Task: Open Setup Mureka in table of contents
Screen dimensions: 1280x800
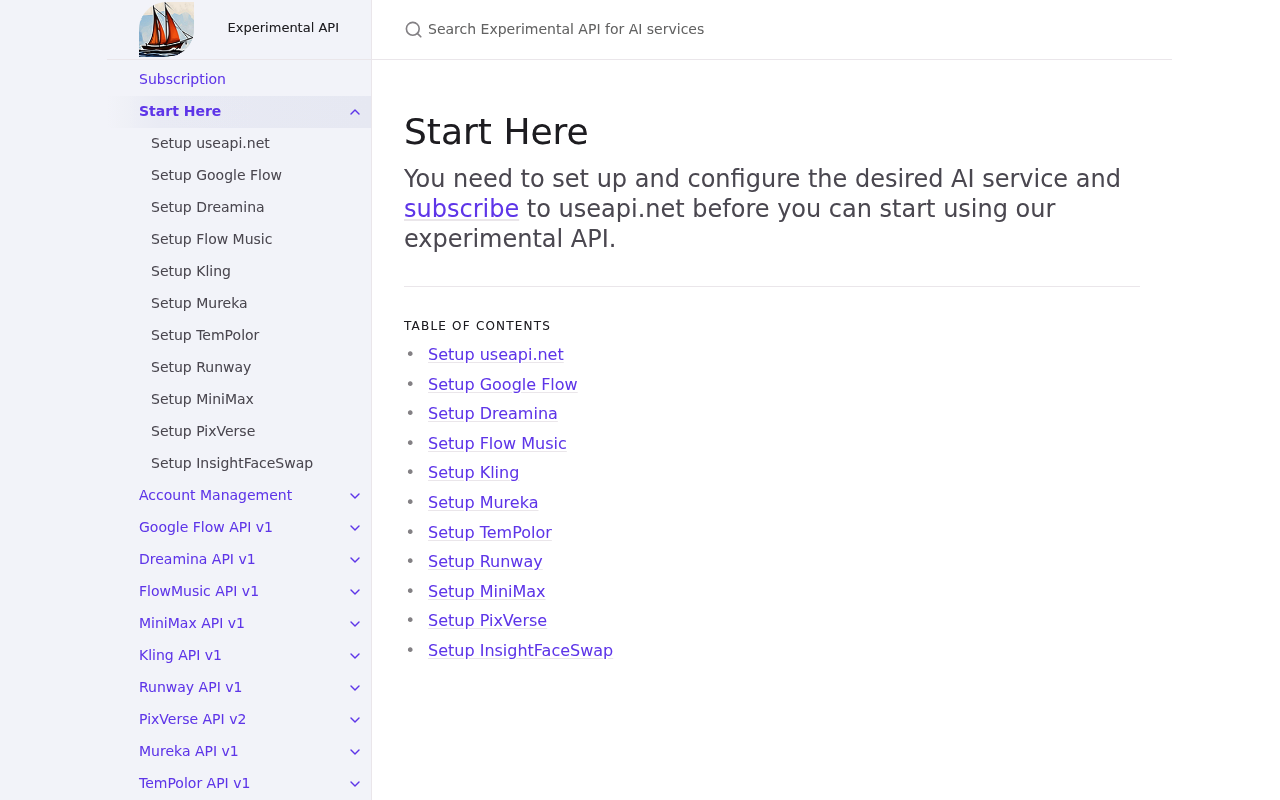Action: [483, 503]
